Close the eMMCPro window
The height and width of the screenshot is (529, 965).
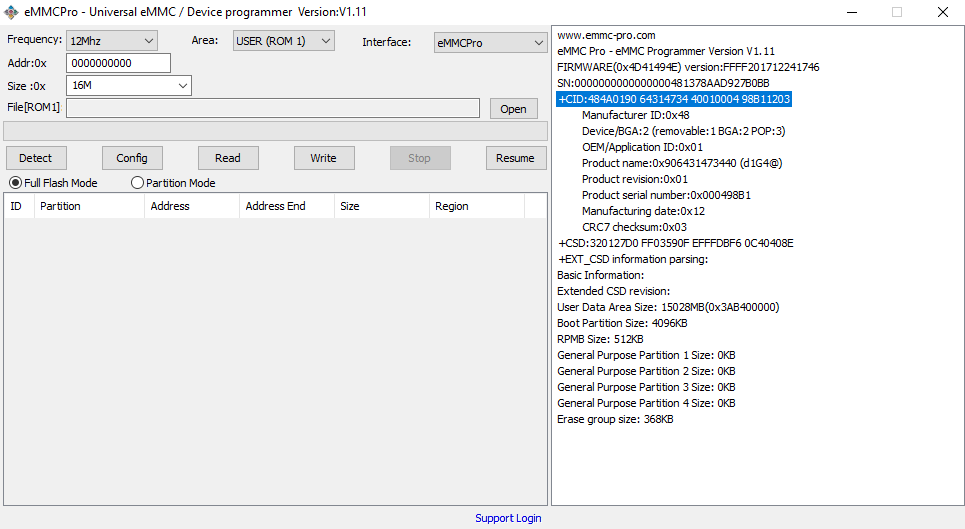[942, 12]
